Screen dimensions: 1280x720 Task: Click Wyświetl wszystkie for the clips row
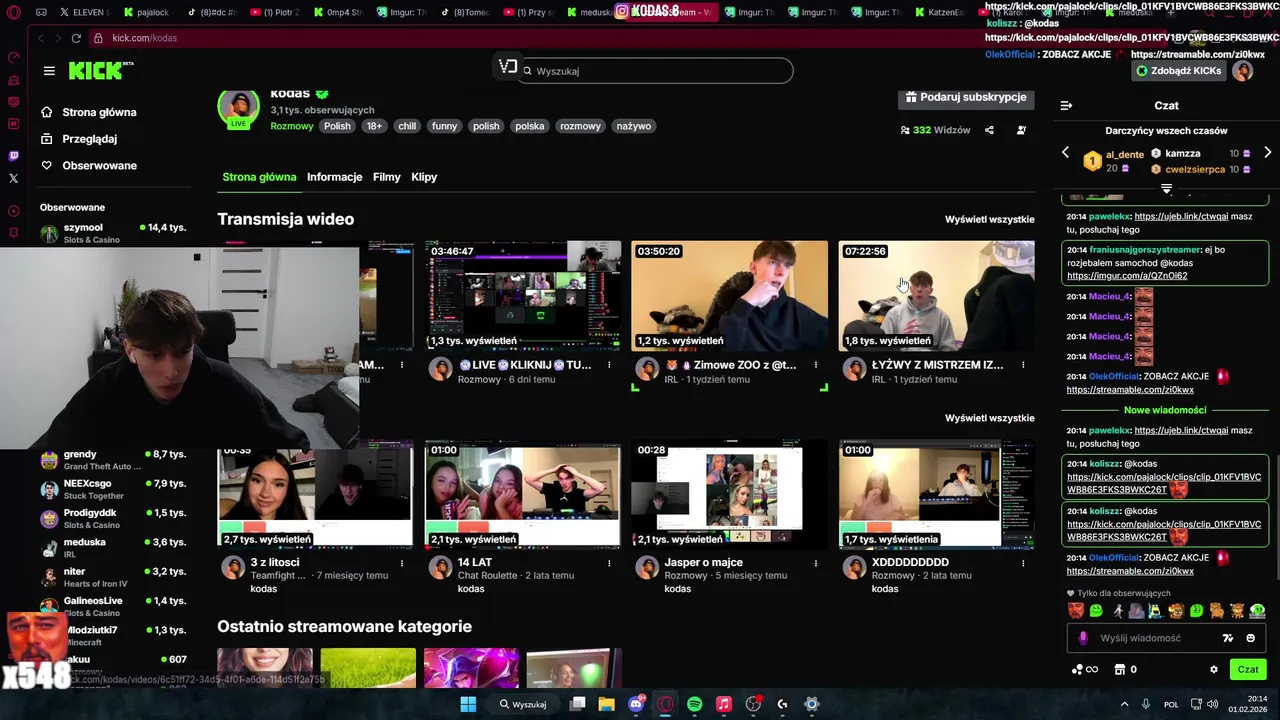[990, 418]
